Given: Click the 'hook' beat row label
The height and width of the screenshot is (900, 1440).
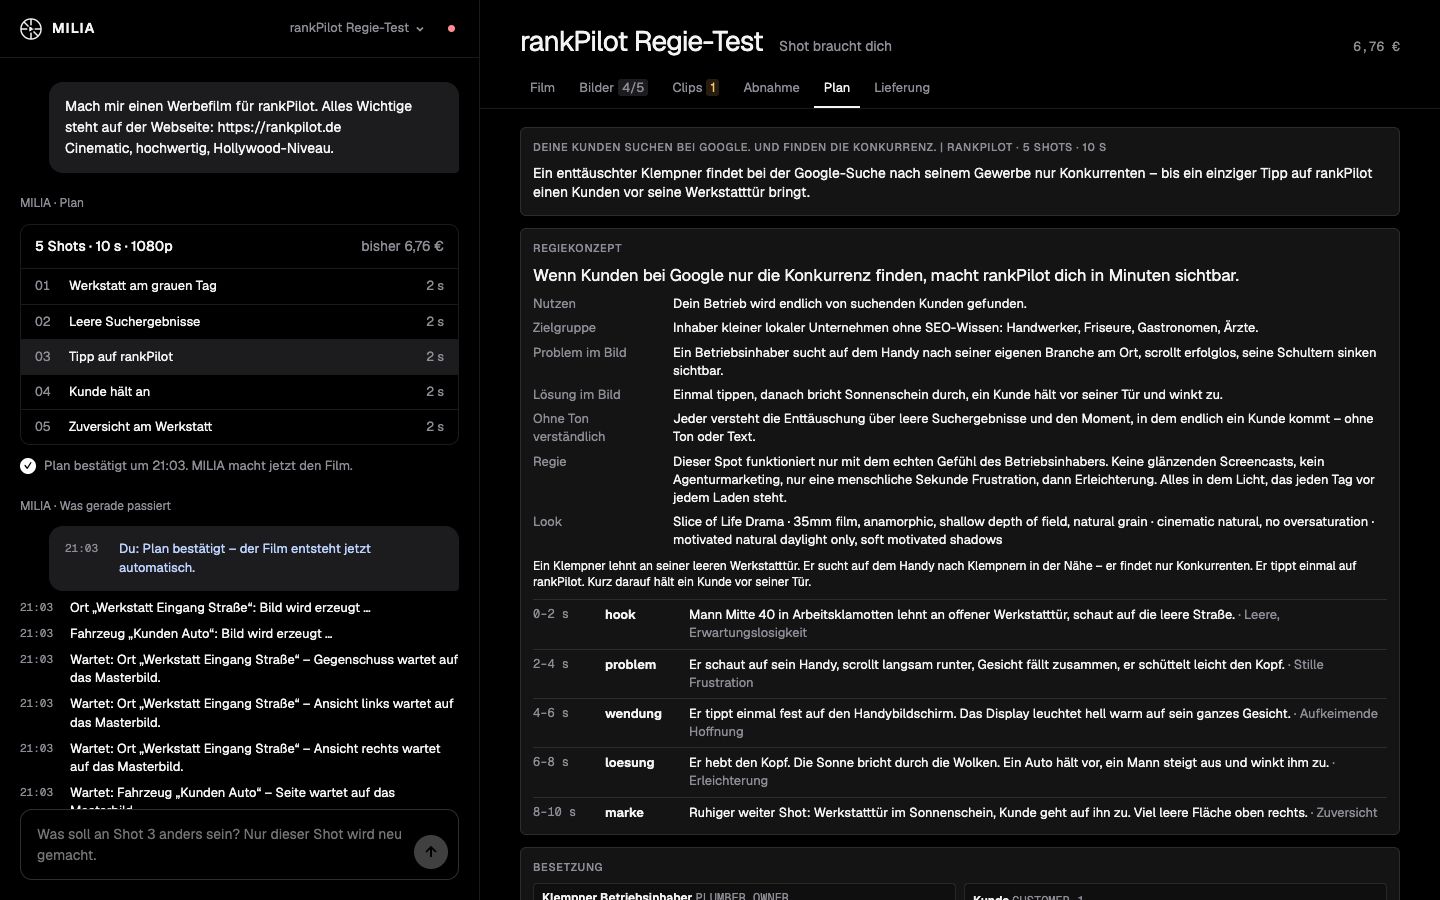Looking at the screenshot, I should click(620, 615).
